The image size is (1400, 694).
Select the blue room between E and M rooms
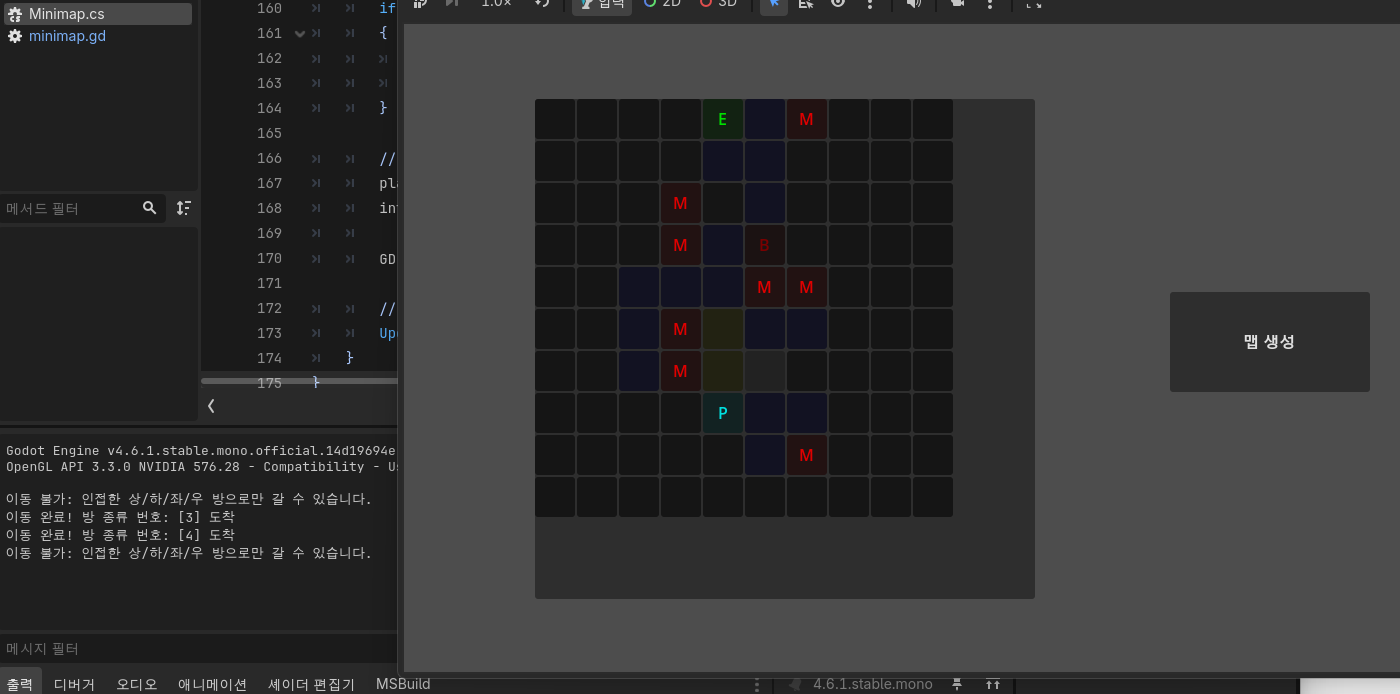tap(765, 120)
